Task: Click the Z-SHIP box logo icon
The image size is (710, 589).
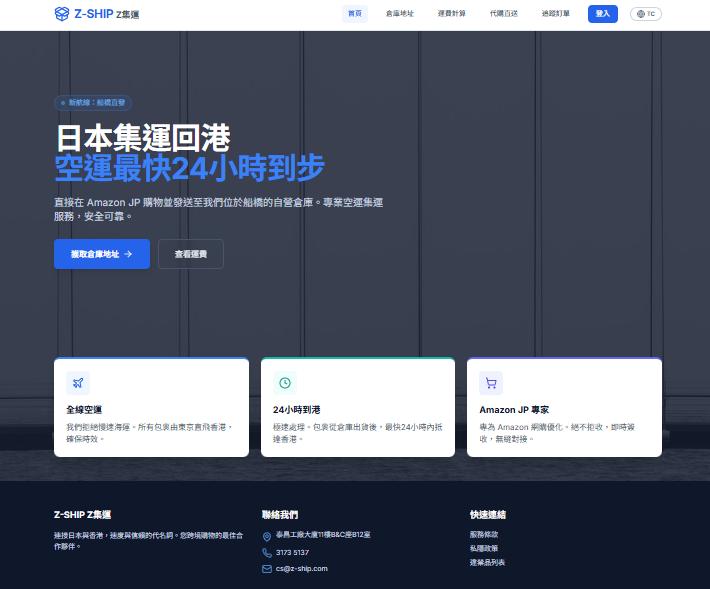Action: tap(62, 14)
